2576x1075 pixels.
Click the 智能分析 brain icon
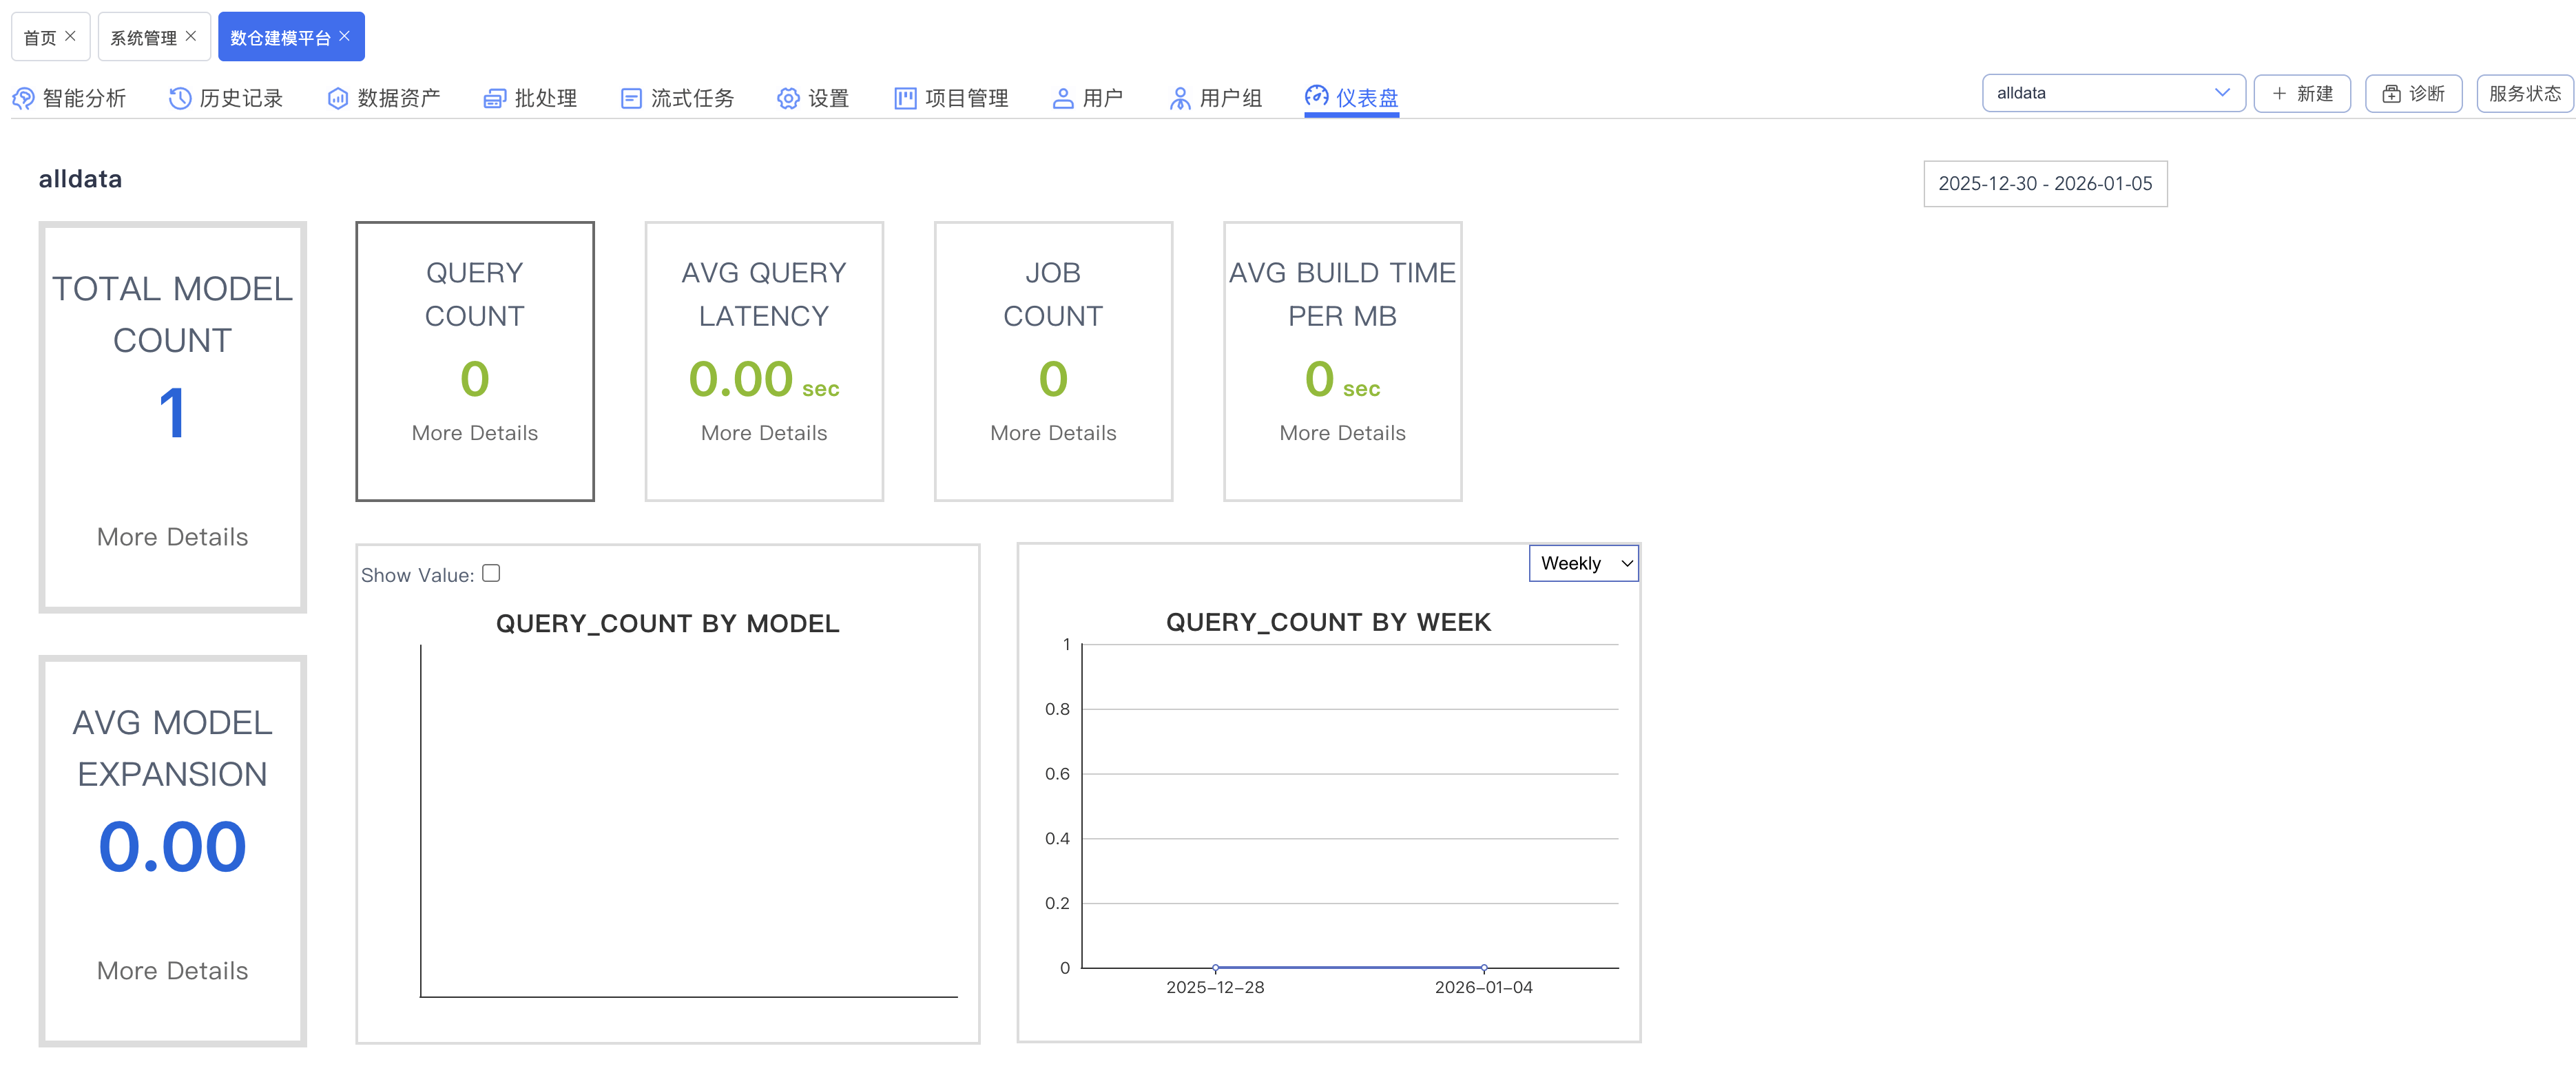[23, 98]
